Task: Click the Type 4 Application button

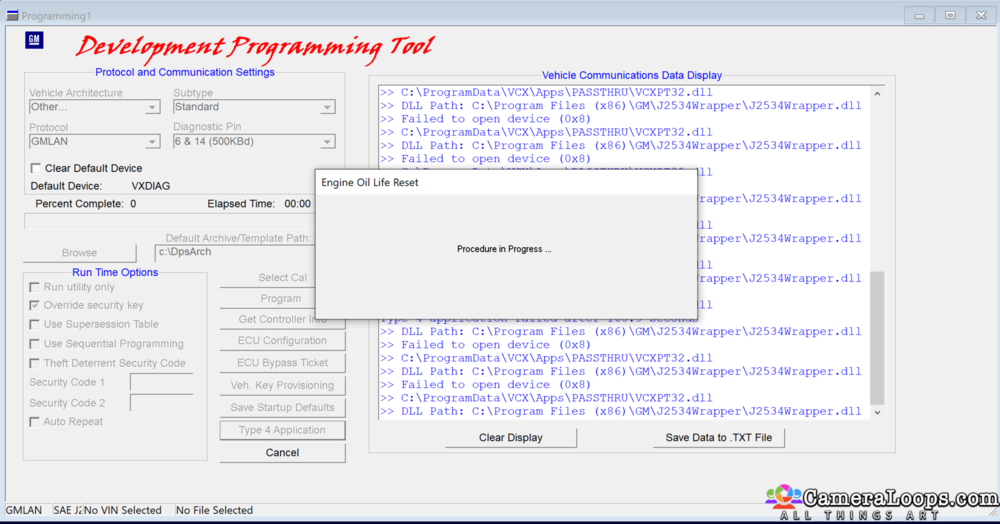Action: click(283, 430)
